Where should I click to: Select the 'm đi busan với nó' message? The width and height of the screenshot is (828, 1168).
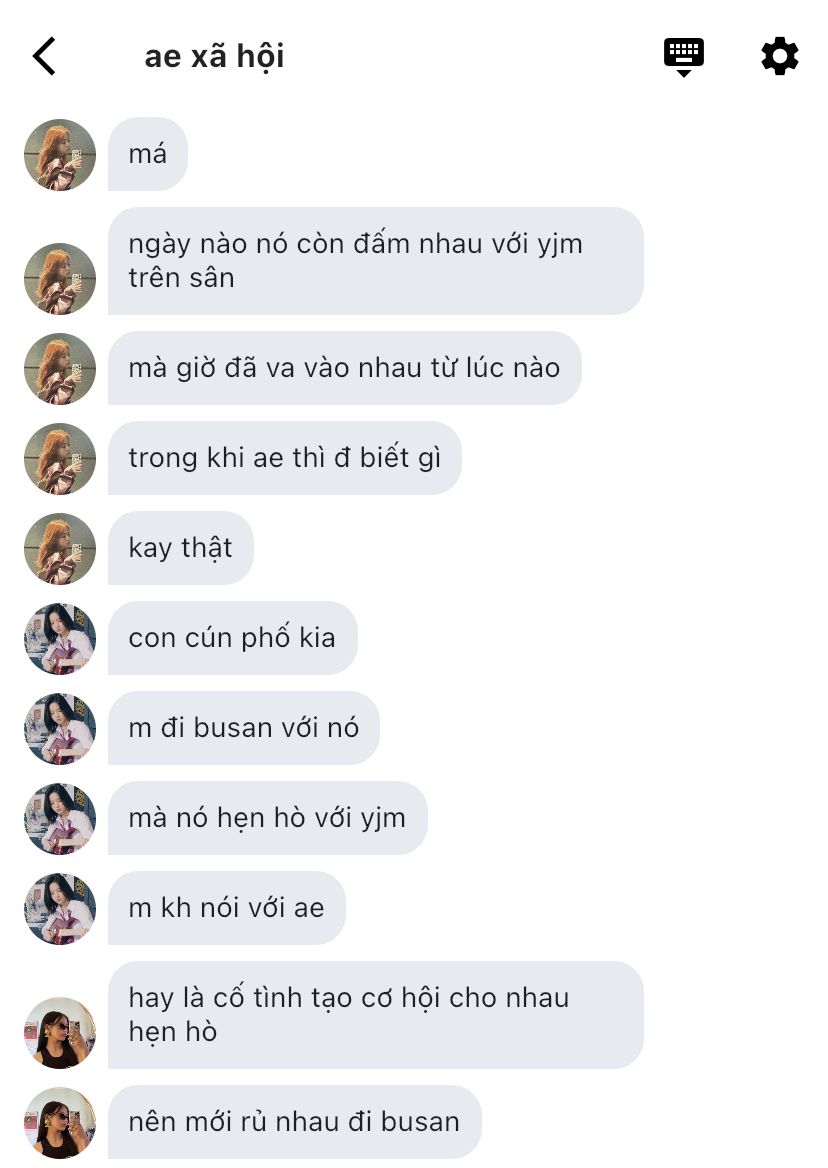tap(243, 728)
